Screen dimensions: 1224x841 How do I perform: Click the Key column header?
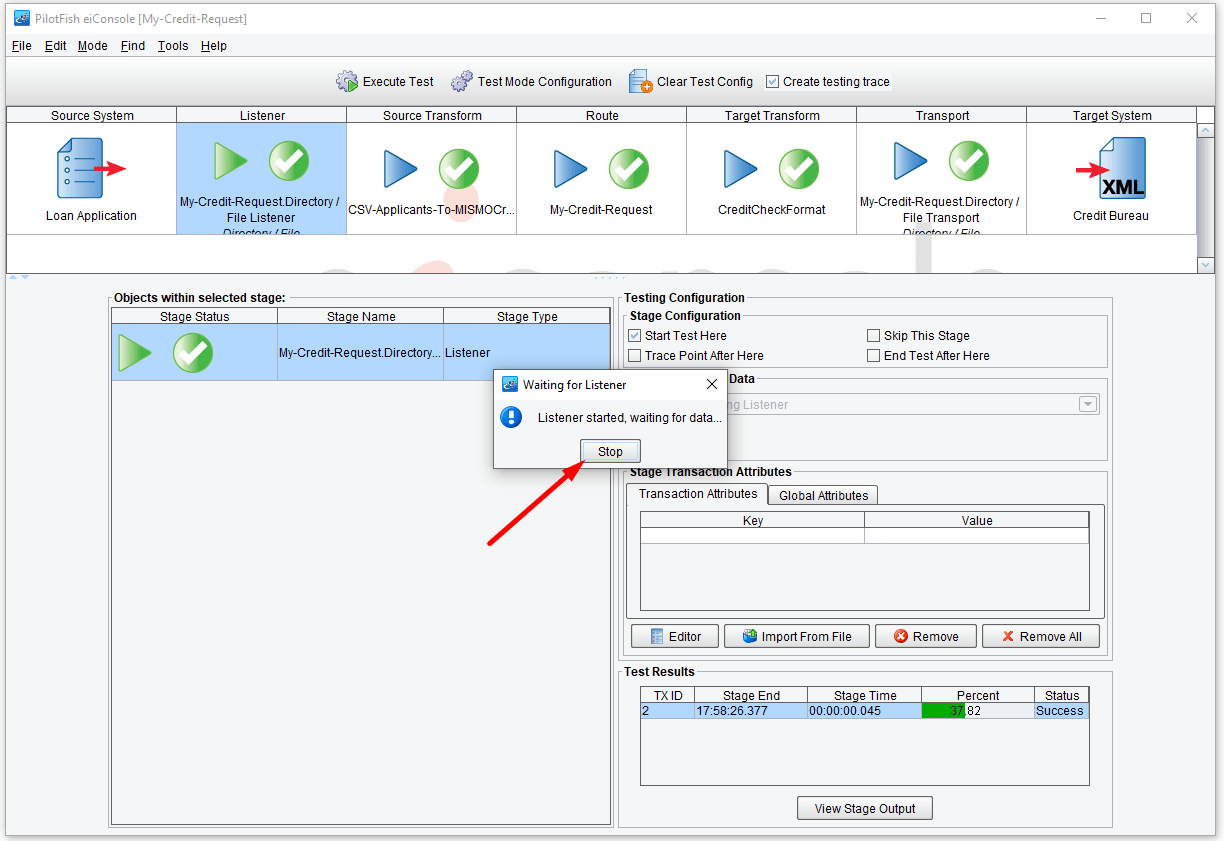[753, 521]
